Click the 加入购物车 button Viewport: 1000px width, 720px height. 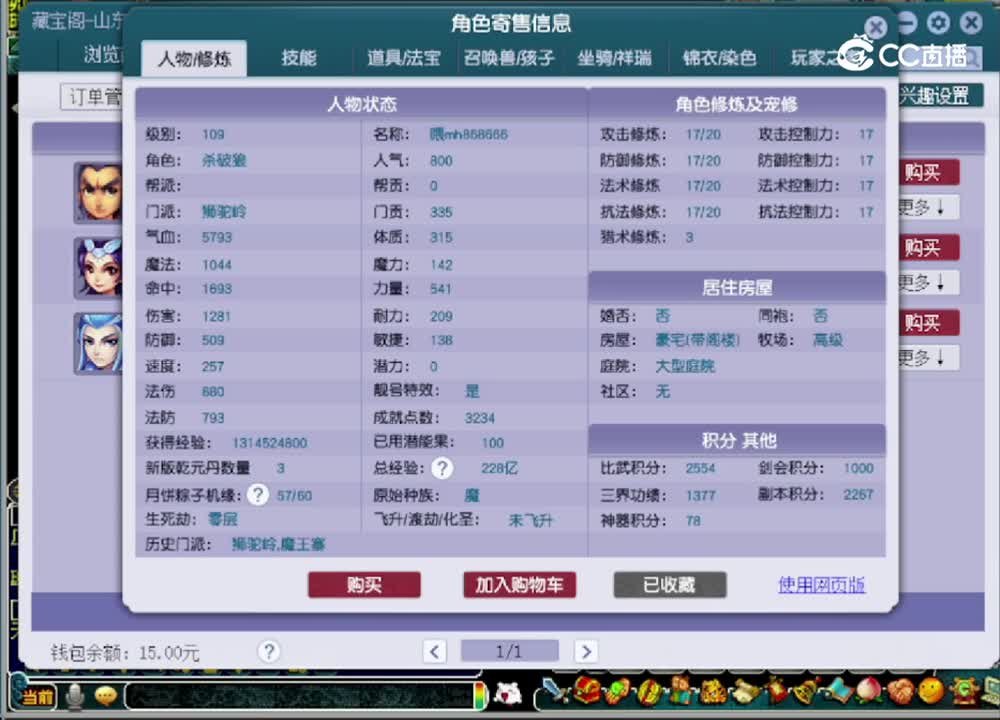click(x=519, y=586)
